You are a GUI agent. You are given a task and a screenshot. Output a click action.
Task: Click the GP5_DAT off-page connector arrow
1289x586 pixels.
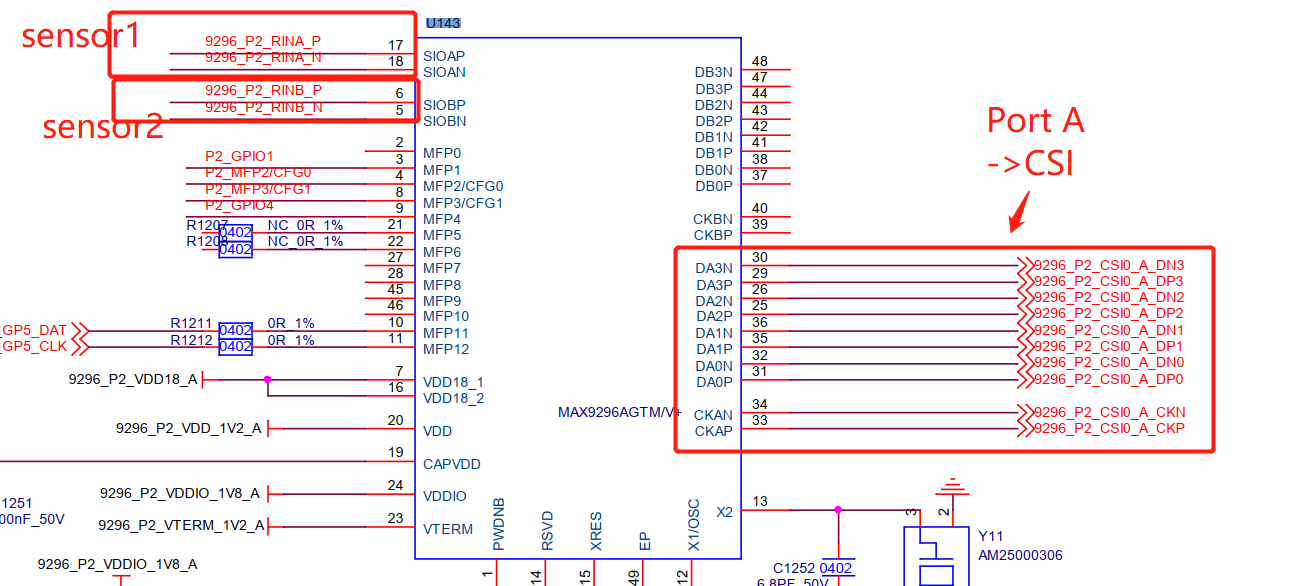point(81,330)
